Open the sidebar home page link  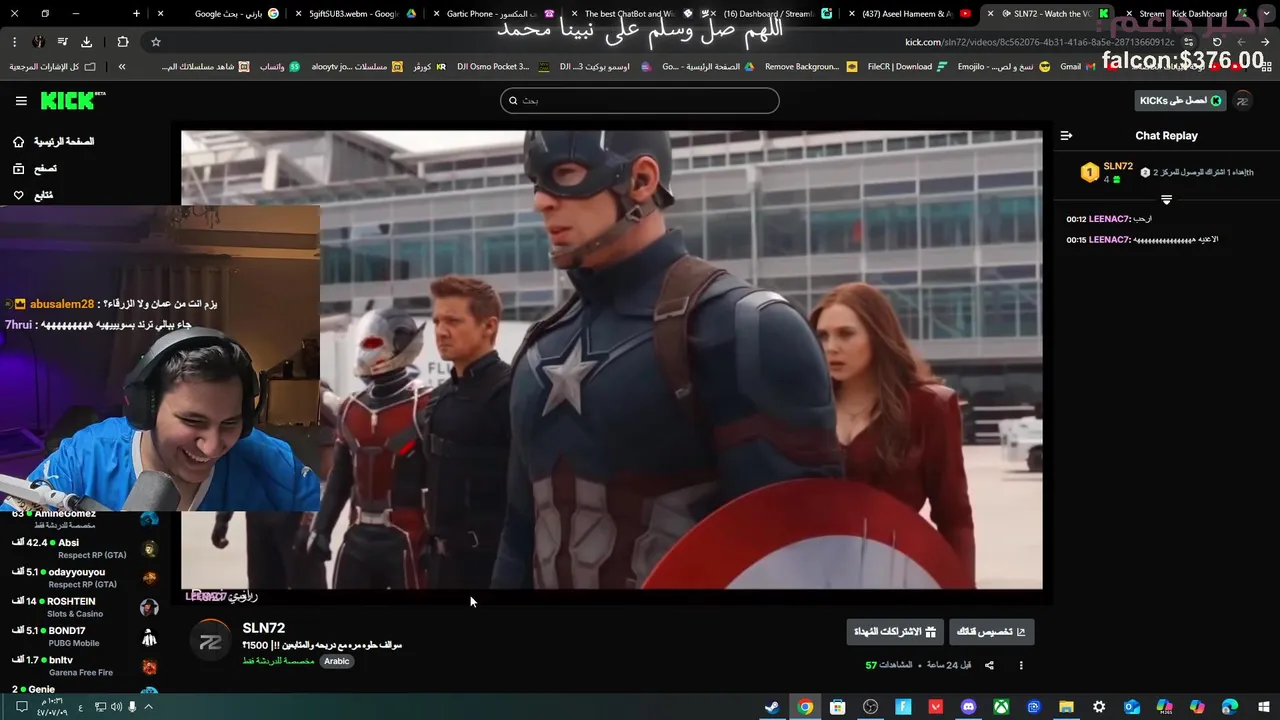[54, 142]
